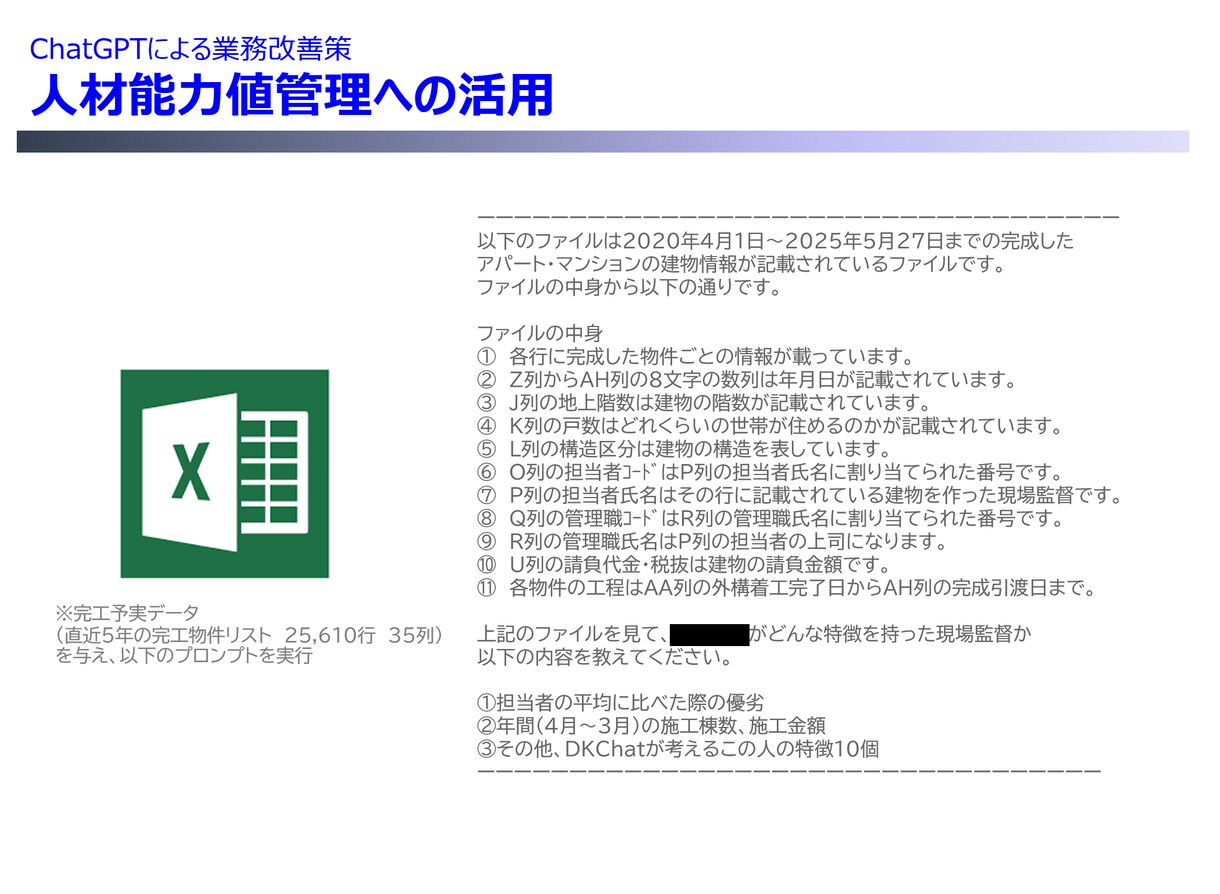Click the line "以下の内容を教えてください。"
Image resolution: width=1220 pixels, height=894 pixels.
click(604, 658)
